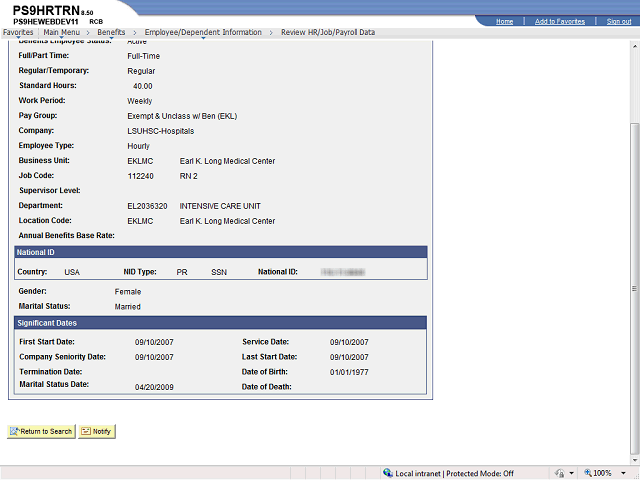
Task: Click the Marital Status value Married
Action: [128, 307]
